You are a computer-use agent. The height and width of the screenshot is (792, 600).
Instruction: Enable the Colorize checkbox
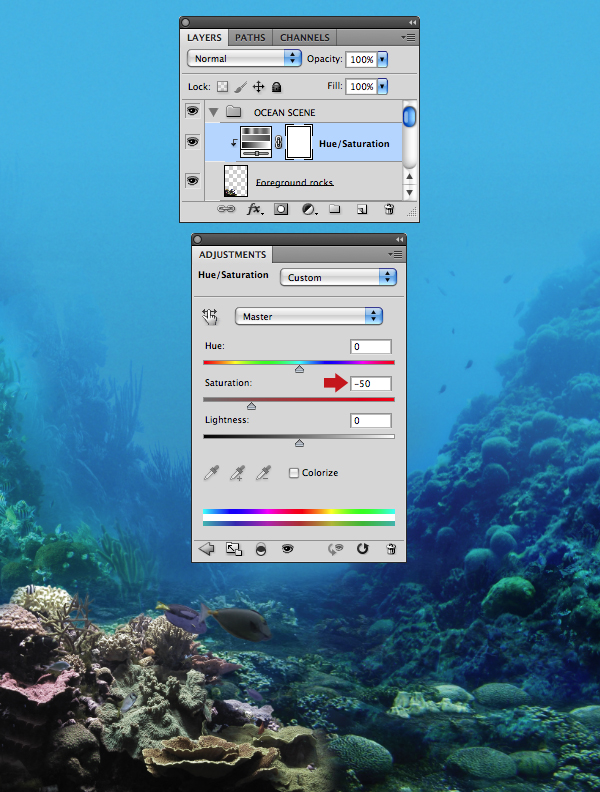[x=293, y=473]
